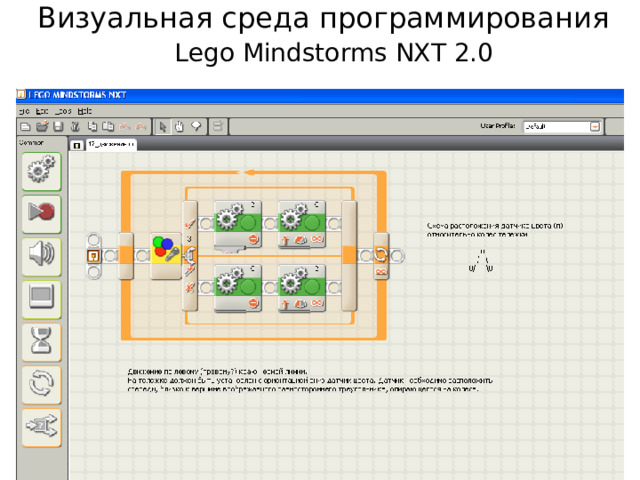Select the program start point icon
The width and height of the screenshot is (640, 480).
(x=94, y=256)
